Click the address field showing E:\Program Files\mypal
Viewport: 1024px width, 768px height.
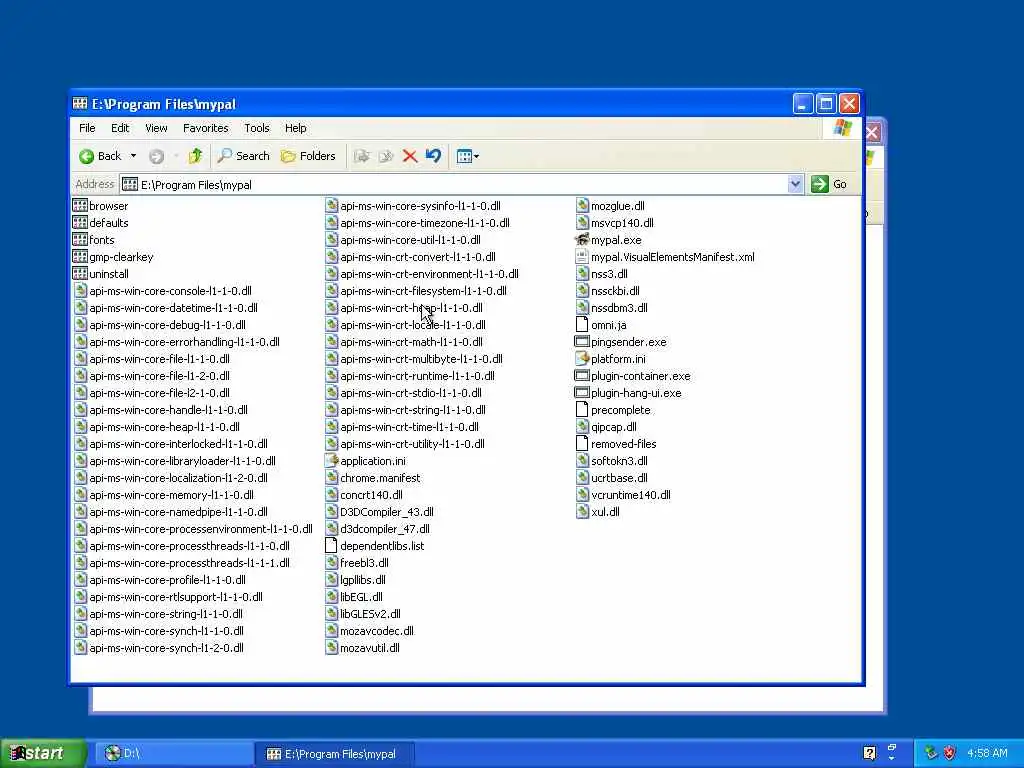point(454,185)
